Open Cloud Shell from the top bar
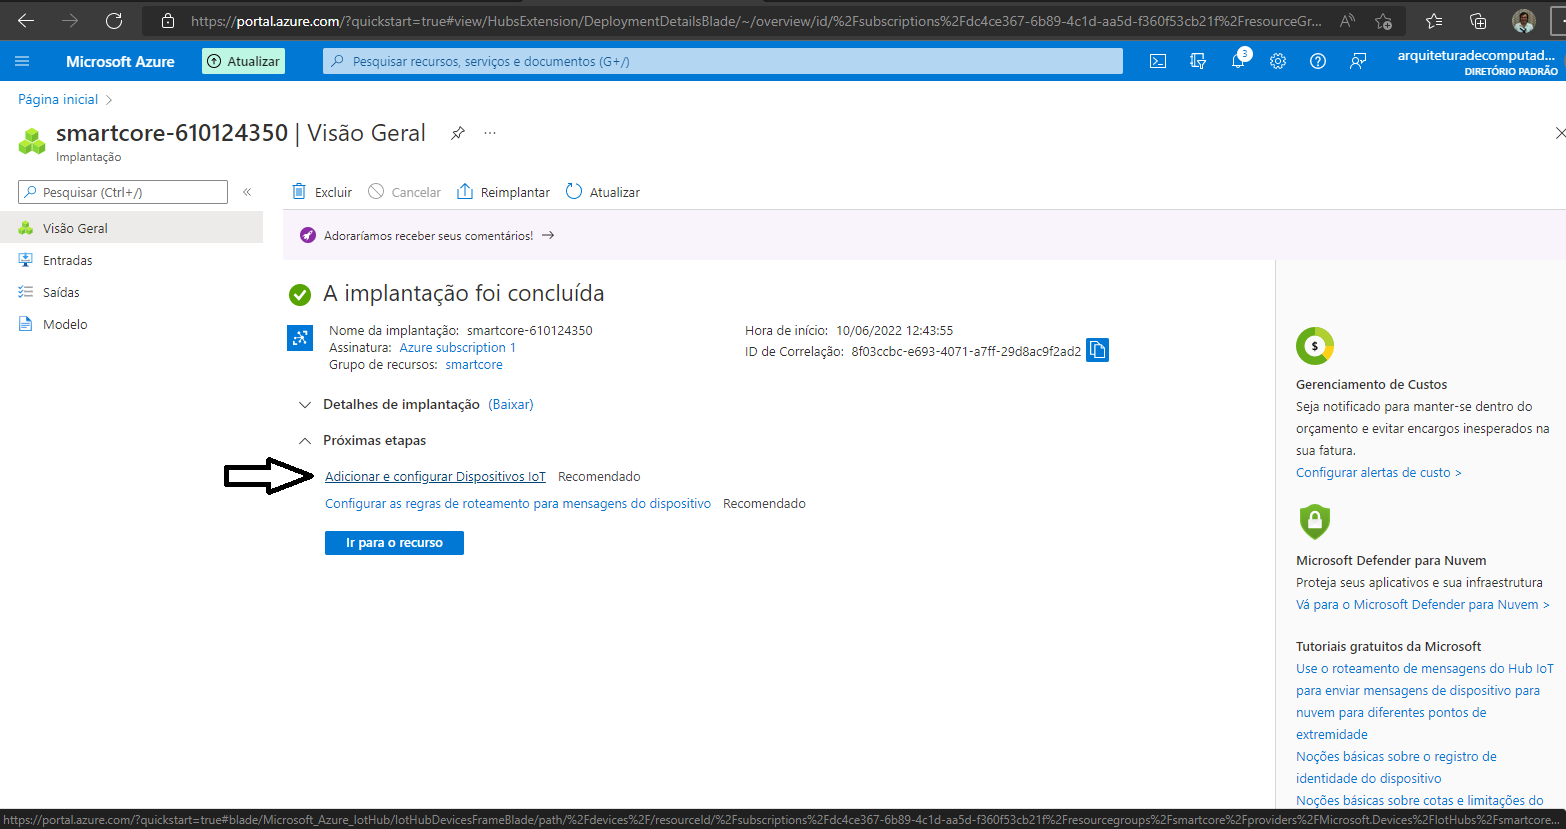The width and height of the screenshot is (1566, 829). tap(1158, 61)
